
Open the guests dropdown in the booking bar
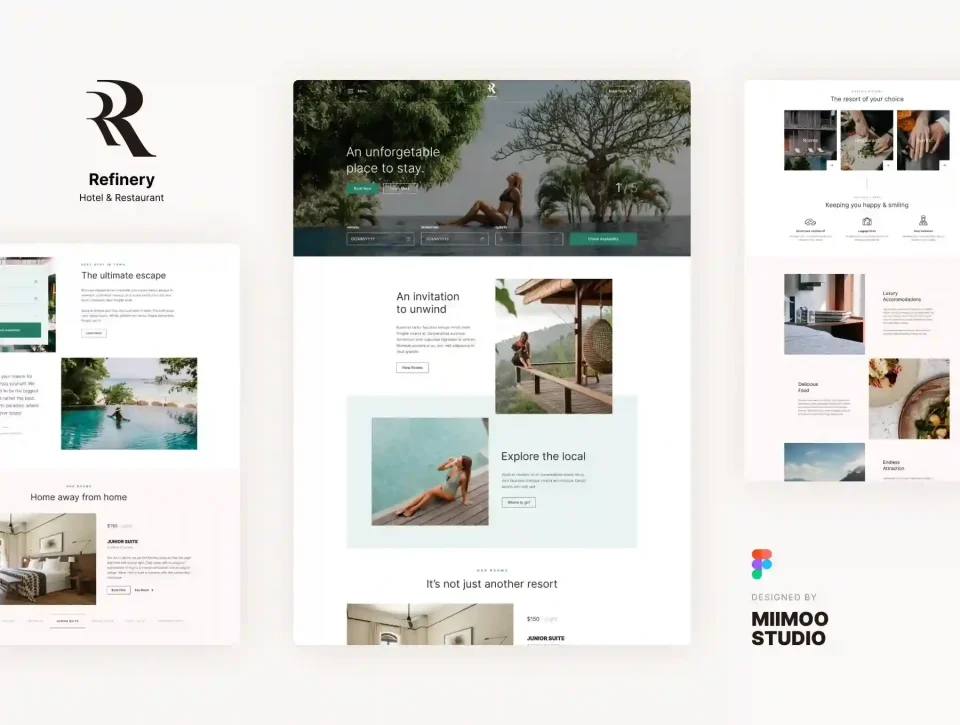(528, 239)
